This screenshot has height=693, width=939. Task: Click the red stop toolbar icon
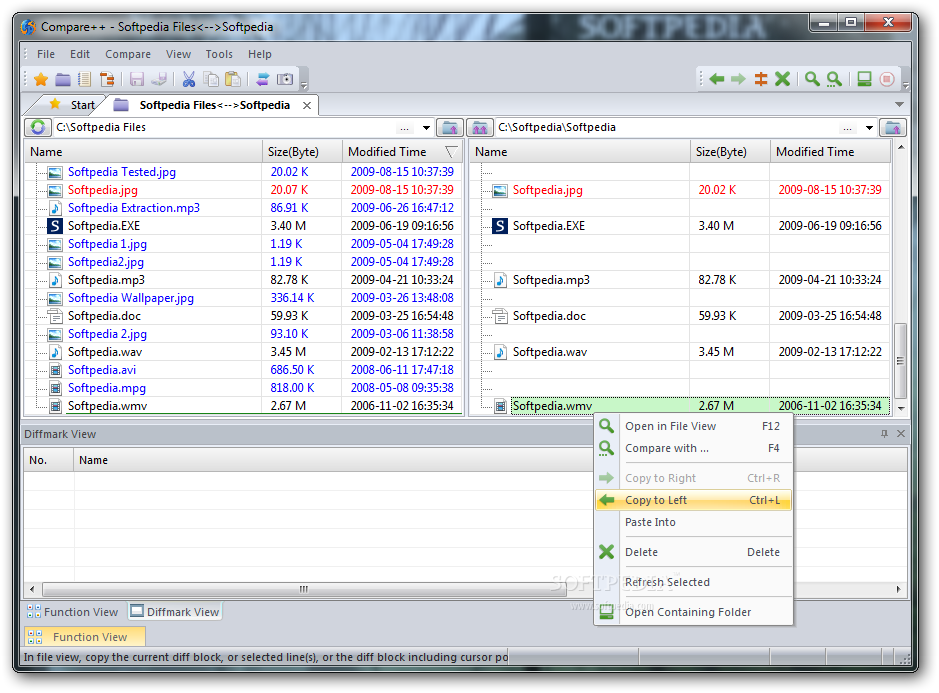point(887,79)
